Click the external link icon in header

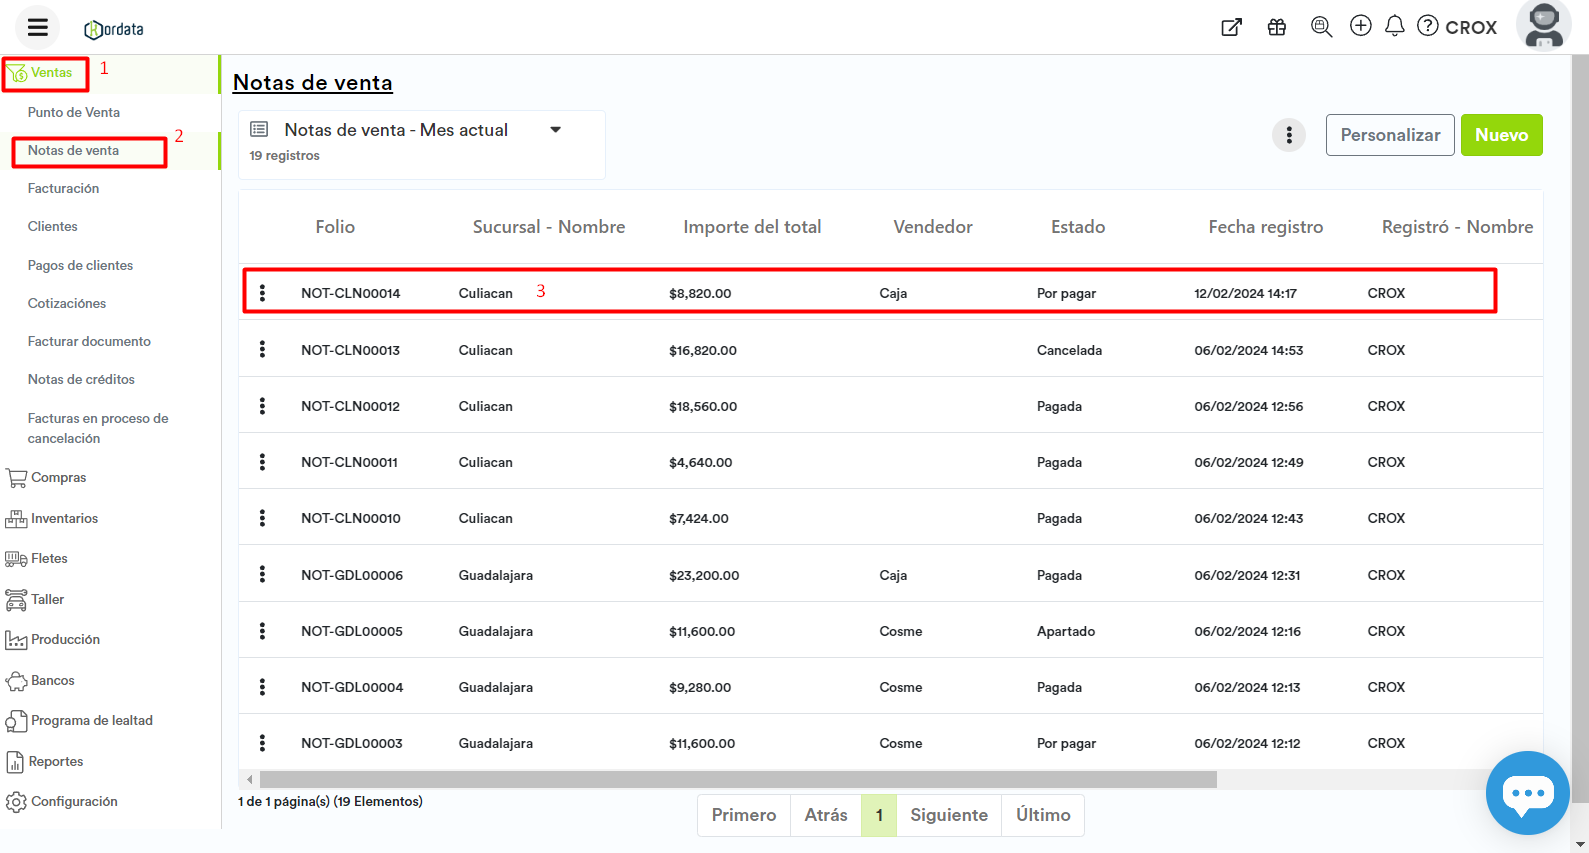(x=1232, y=27)
